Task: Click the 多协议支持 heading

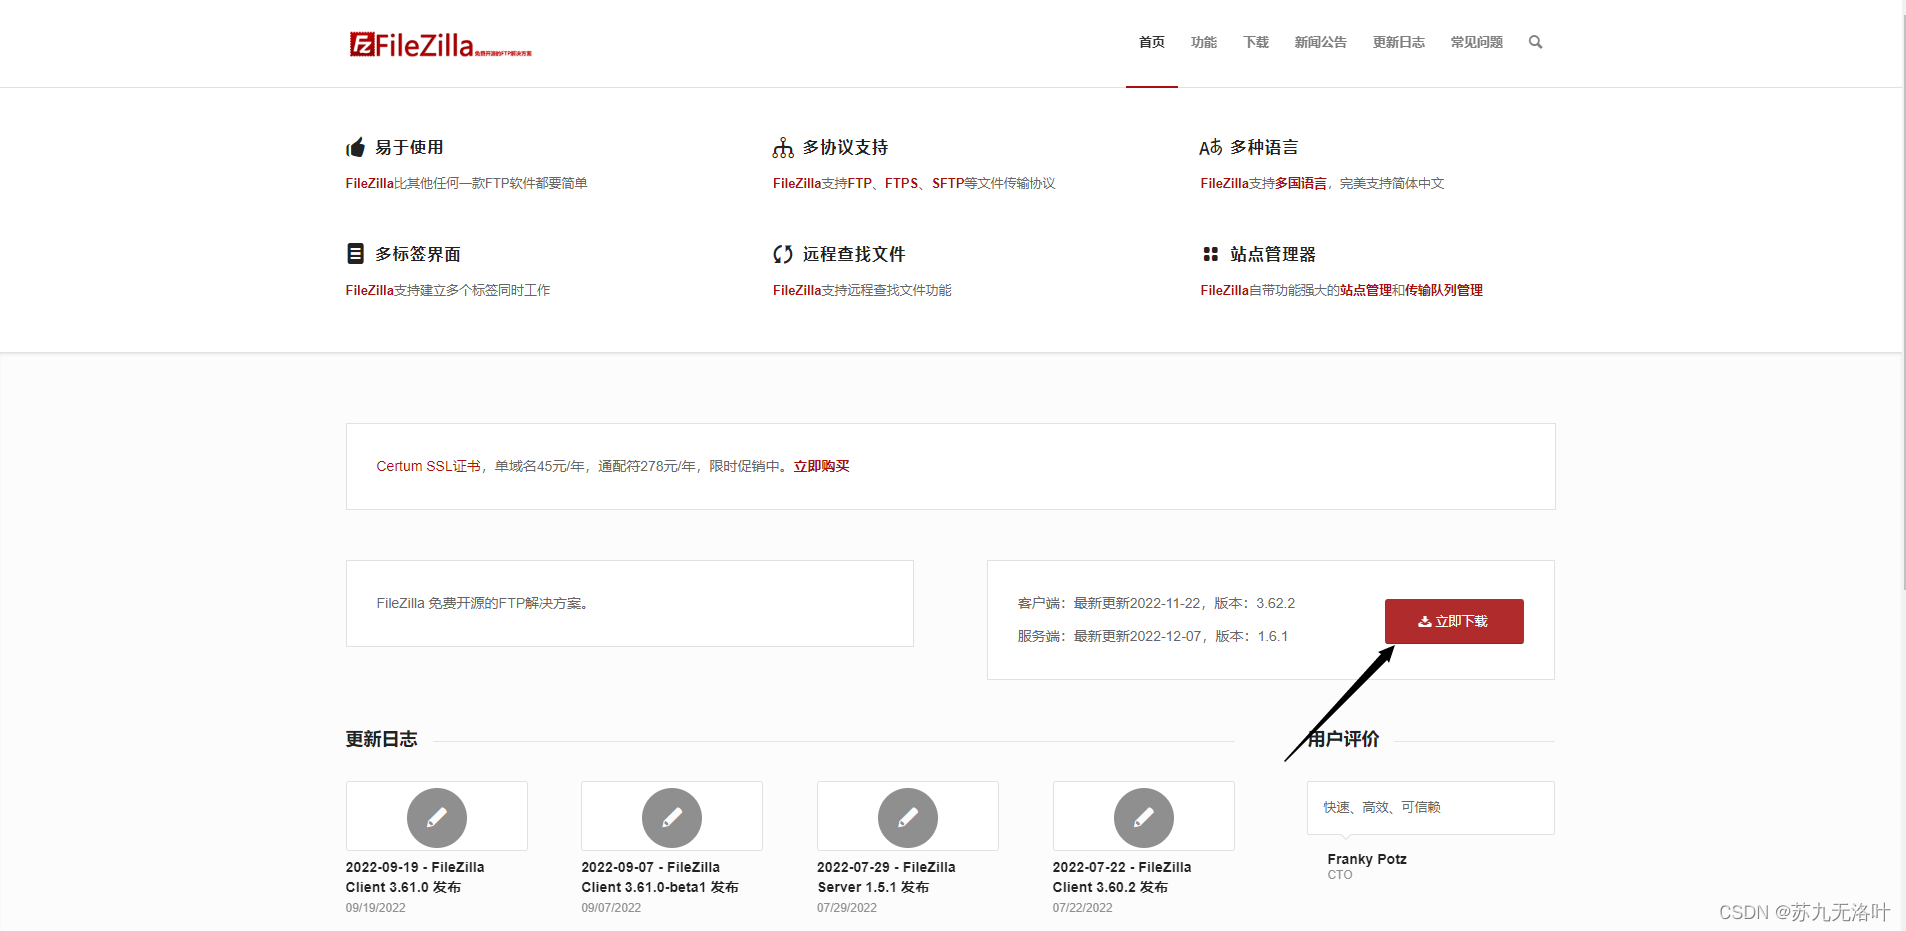Action: point(845,148)
